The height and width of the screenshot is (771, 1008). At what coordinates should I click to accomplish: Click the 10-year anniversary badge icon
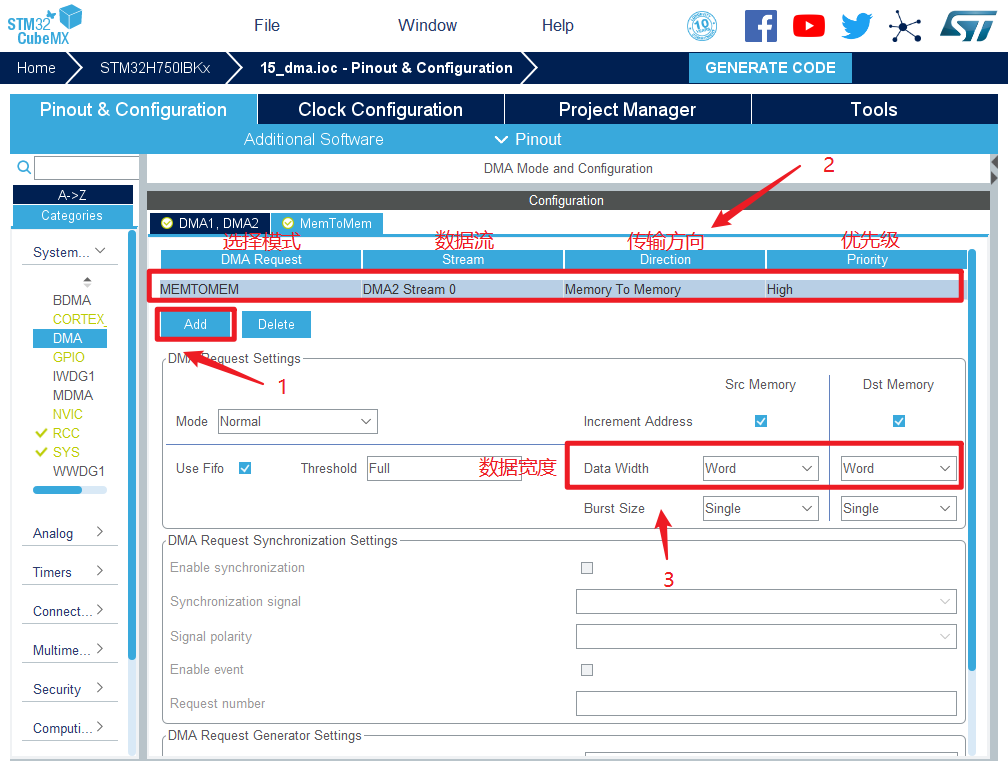pos(702,26)
